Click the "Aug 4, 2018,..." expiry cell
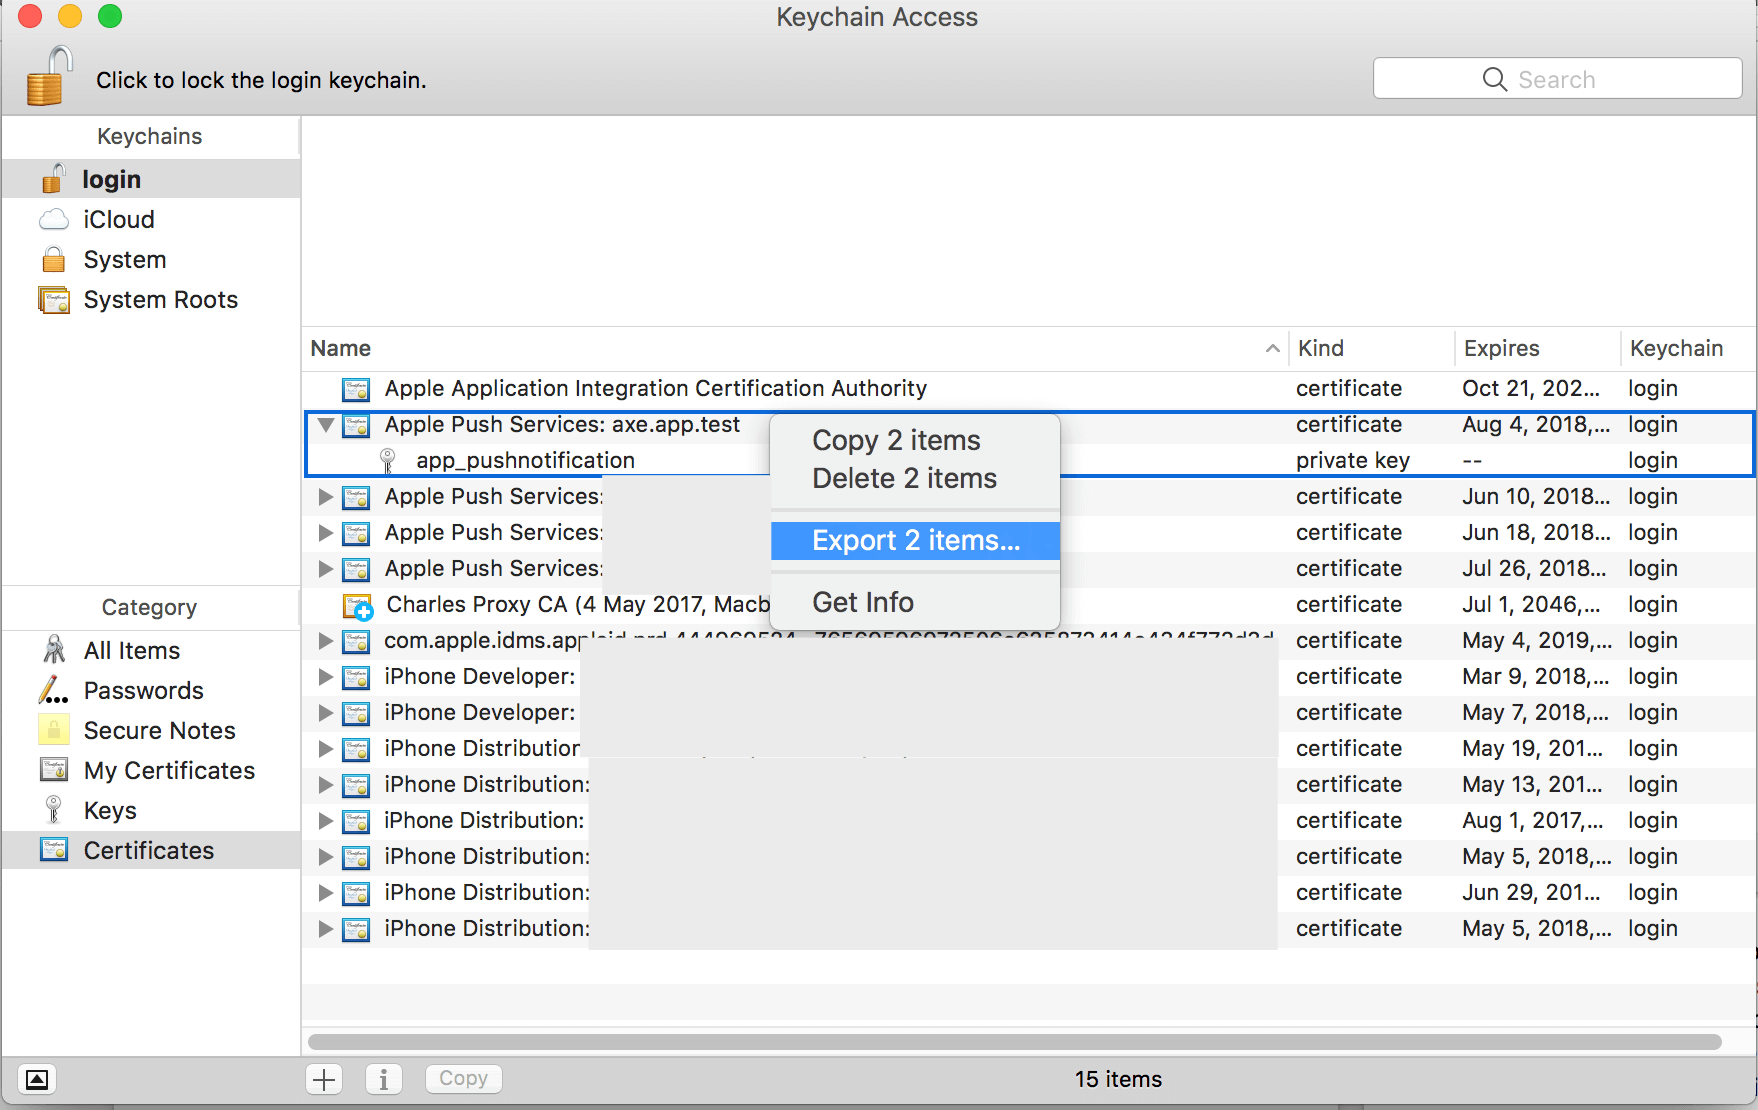 (x=1536, y=425)
